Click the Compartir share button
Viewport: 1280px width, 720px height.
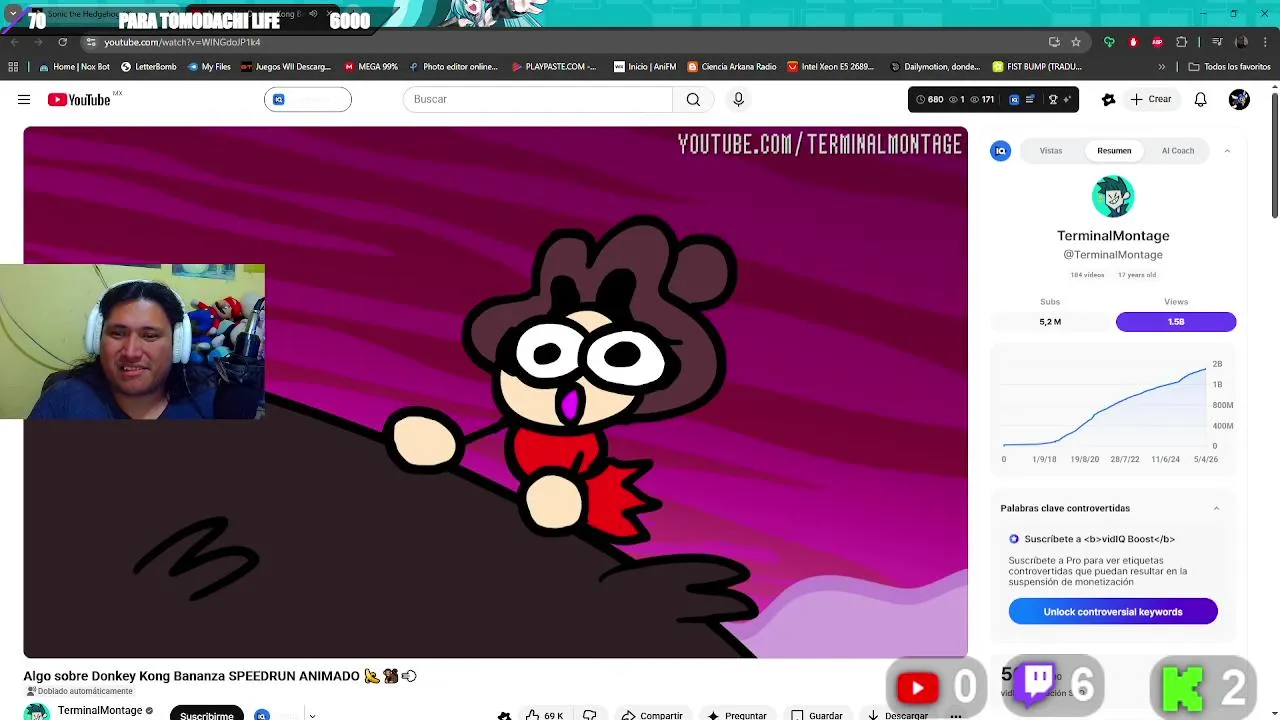652,715
